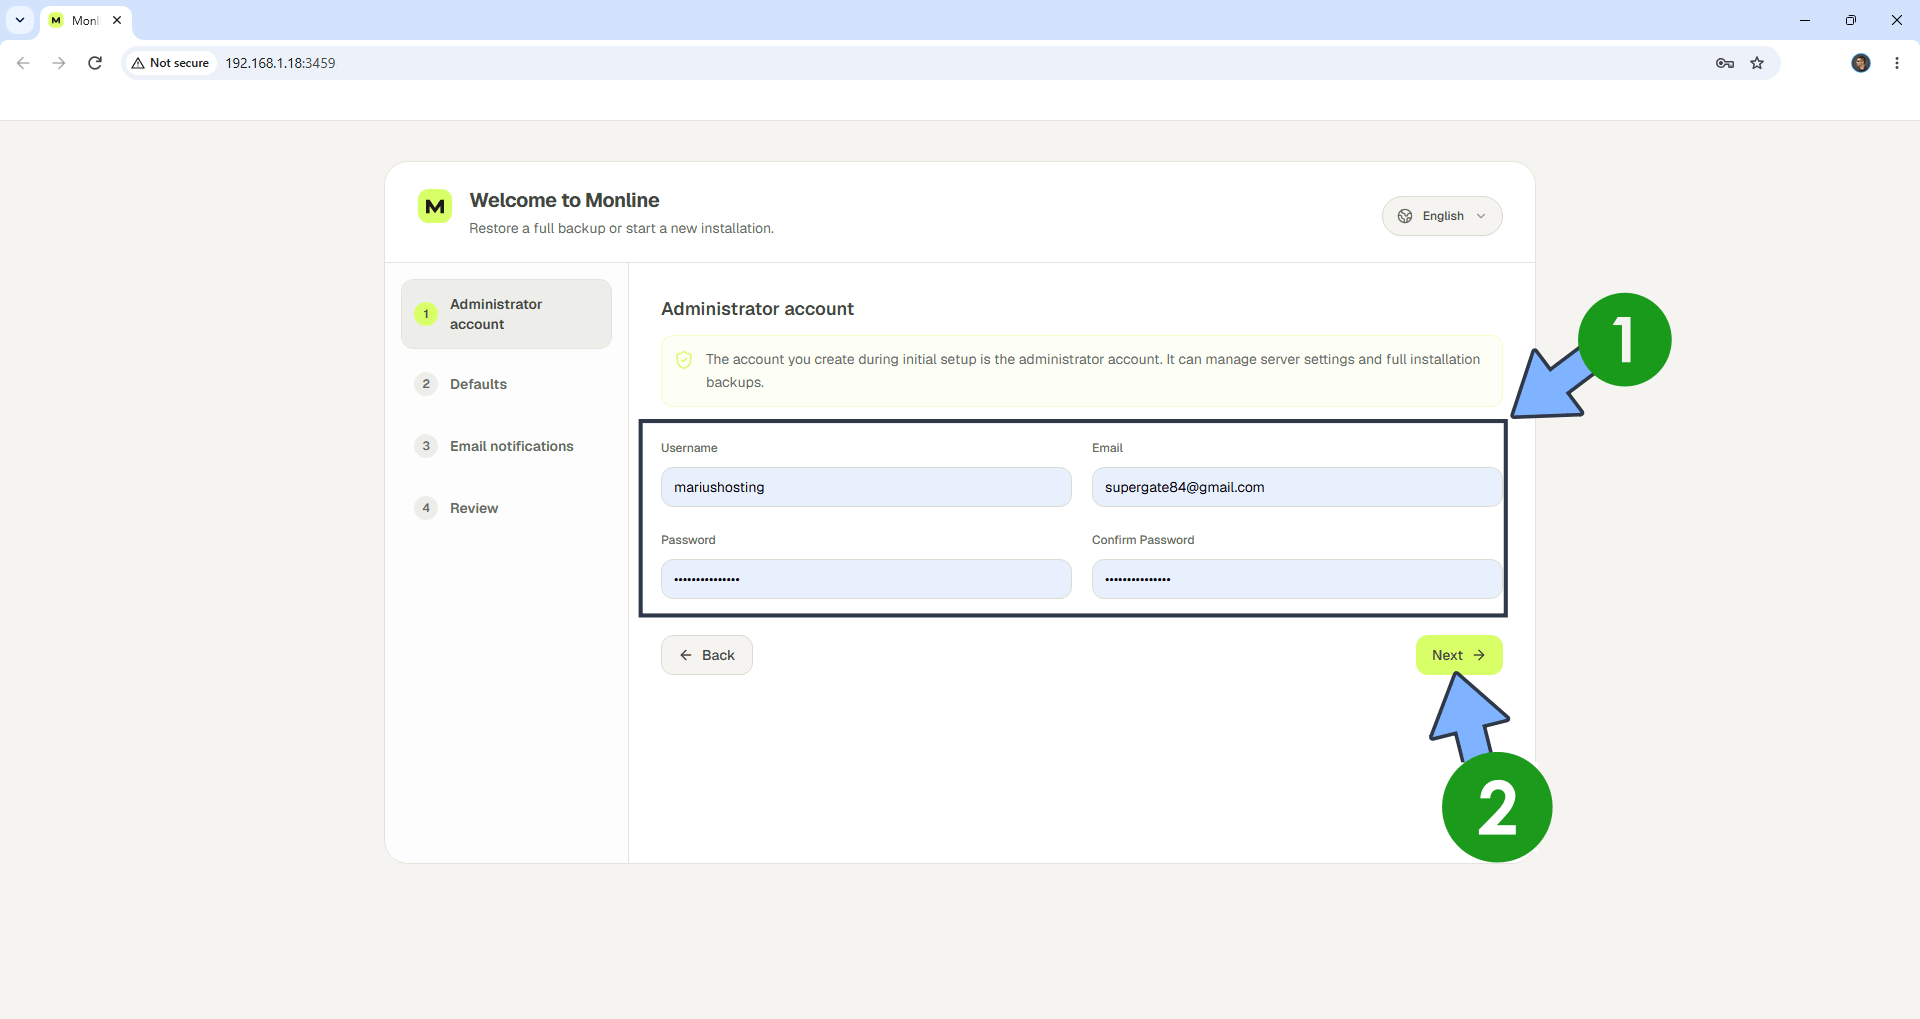Click 'Restore a full backup' subtitle text
1920x1019 pixels.
(621, 229)
